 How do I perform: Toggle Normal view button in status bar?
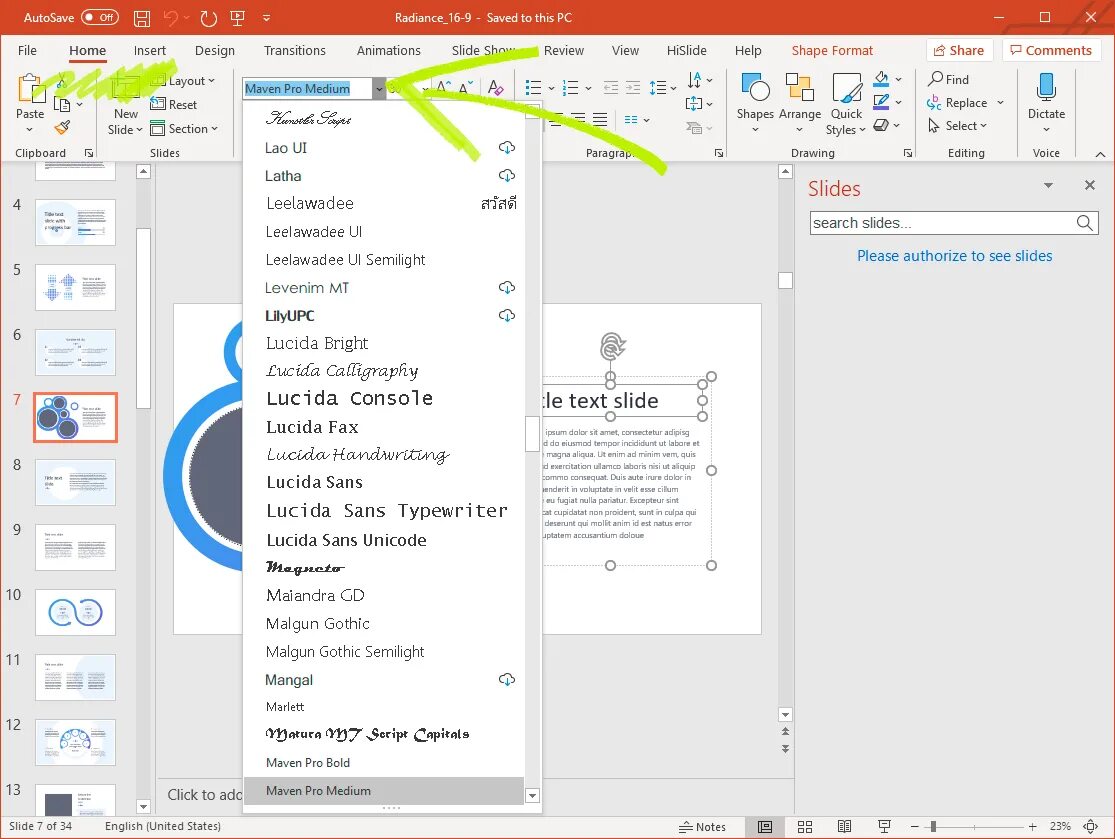765,826
